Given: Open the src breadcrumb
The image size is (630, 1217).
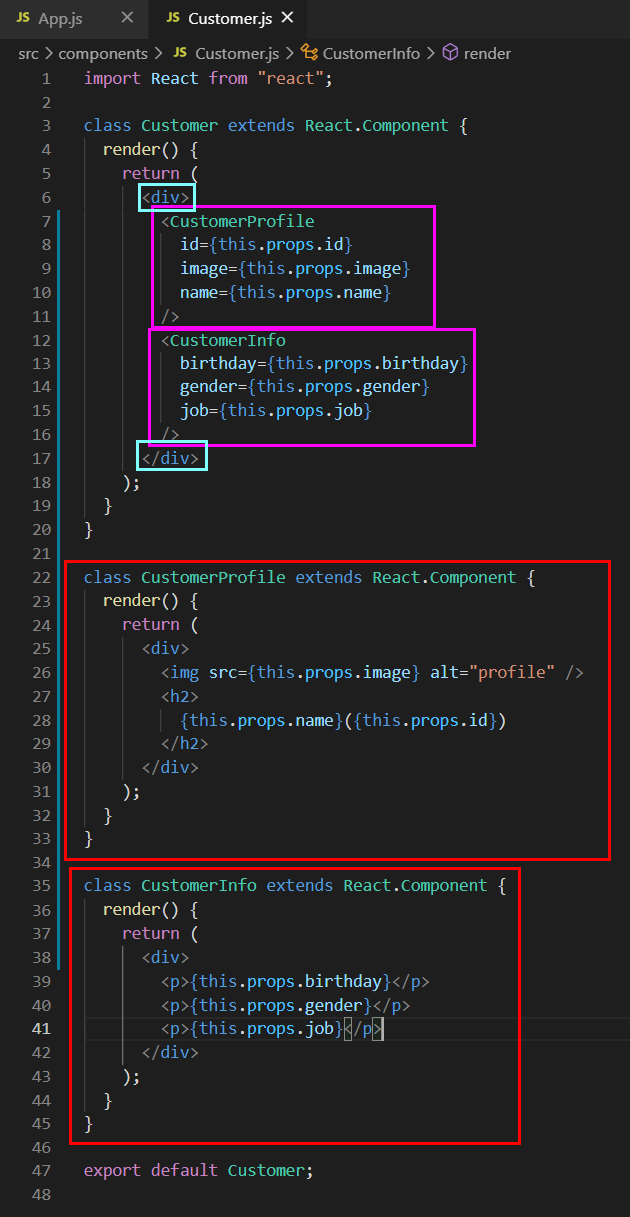Looking at the screenshot, I should coord(28,53).
